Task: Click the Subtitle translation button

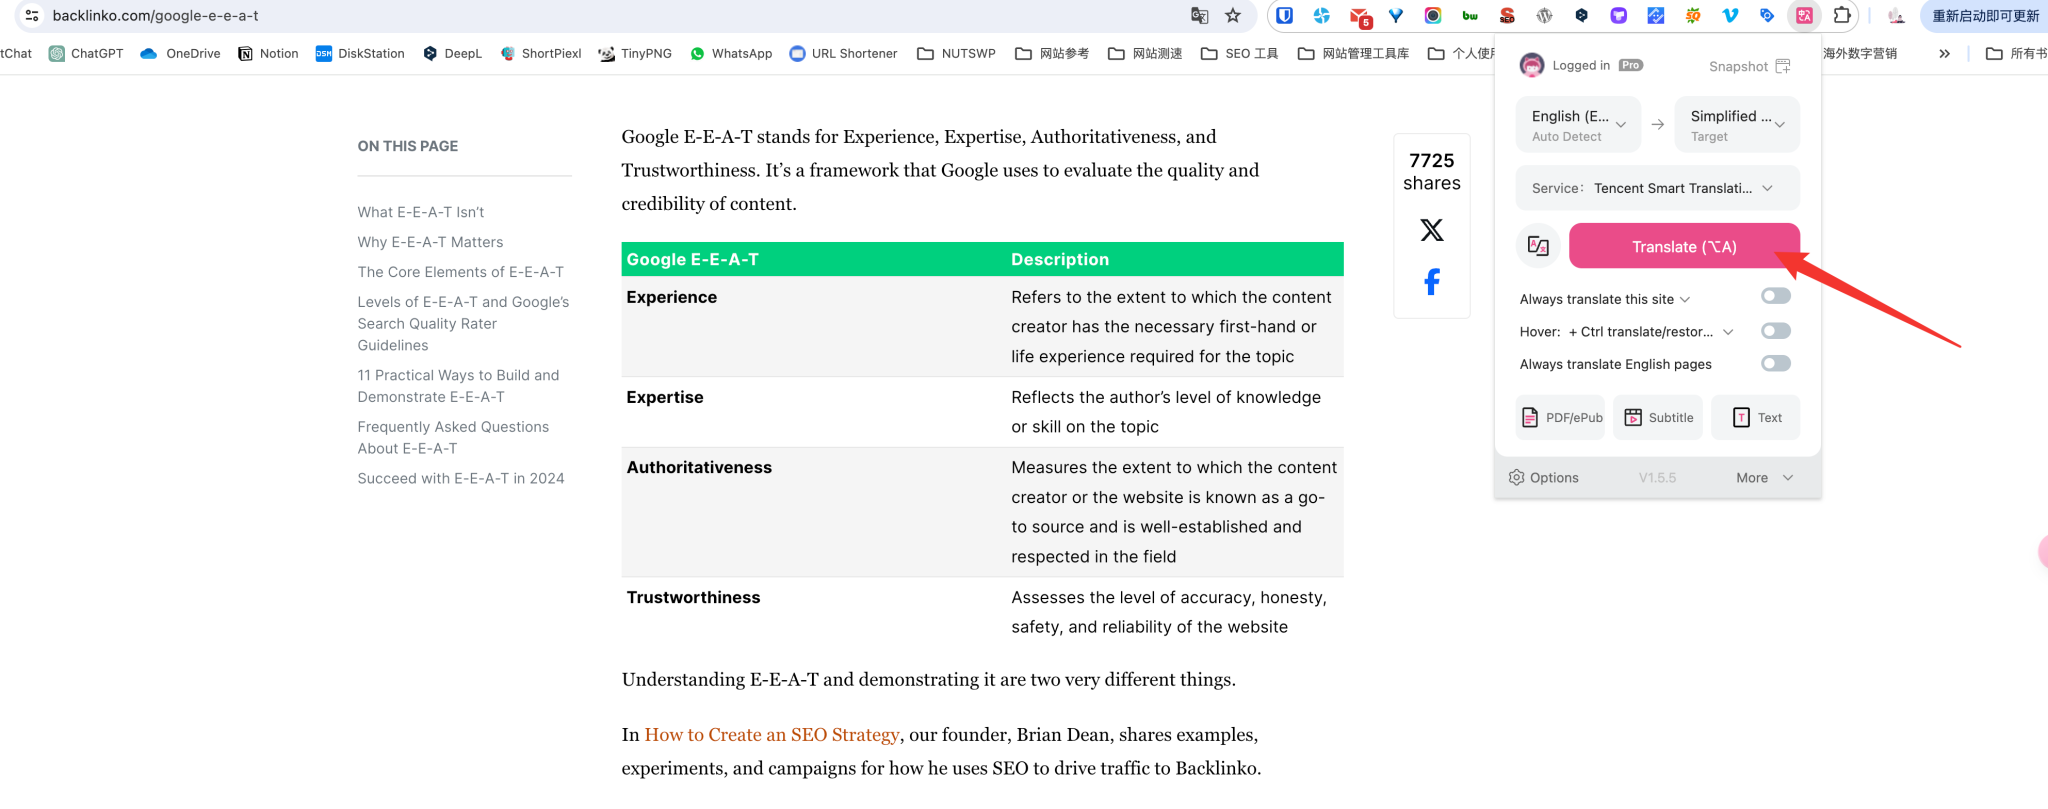Action: point(1659,418)
